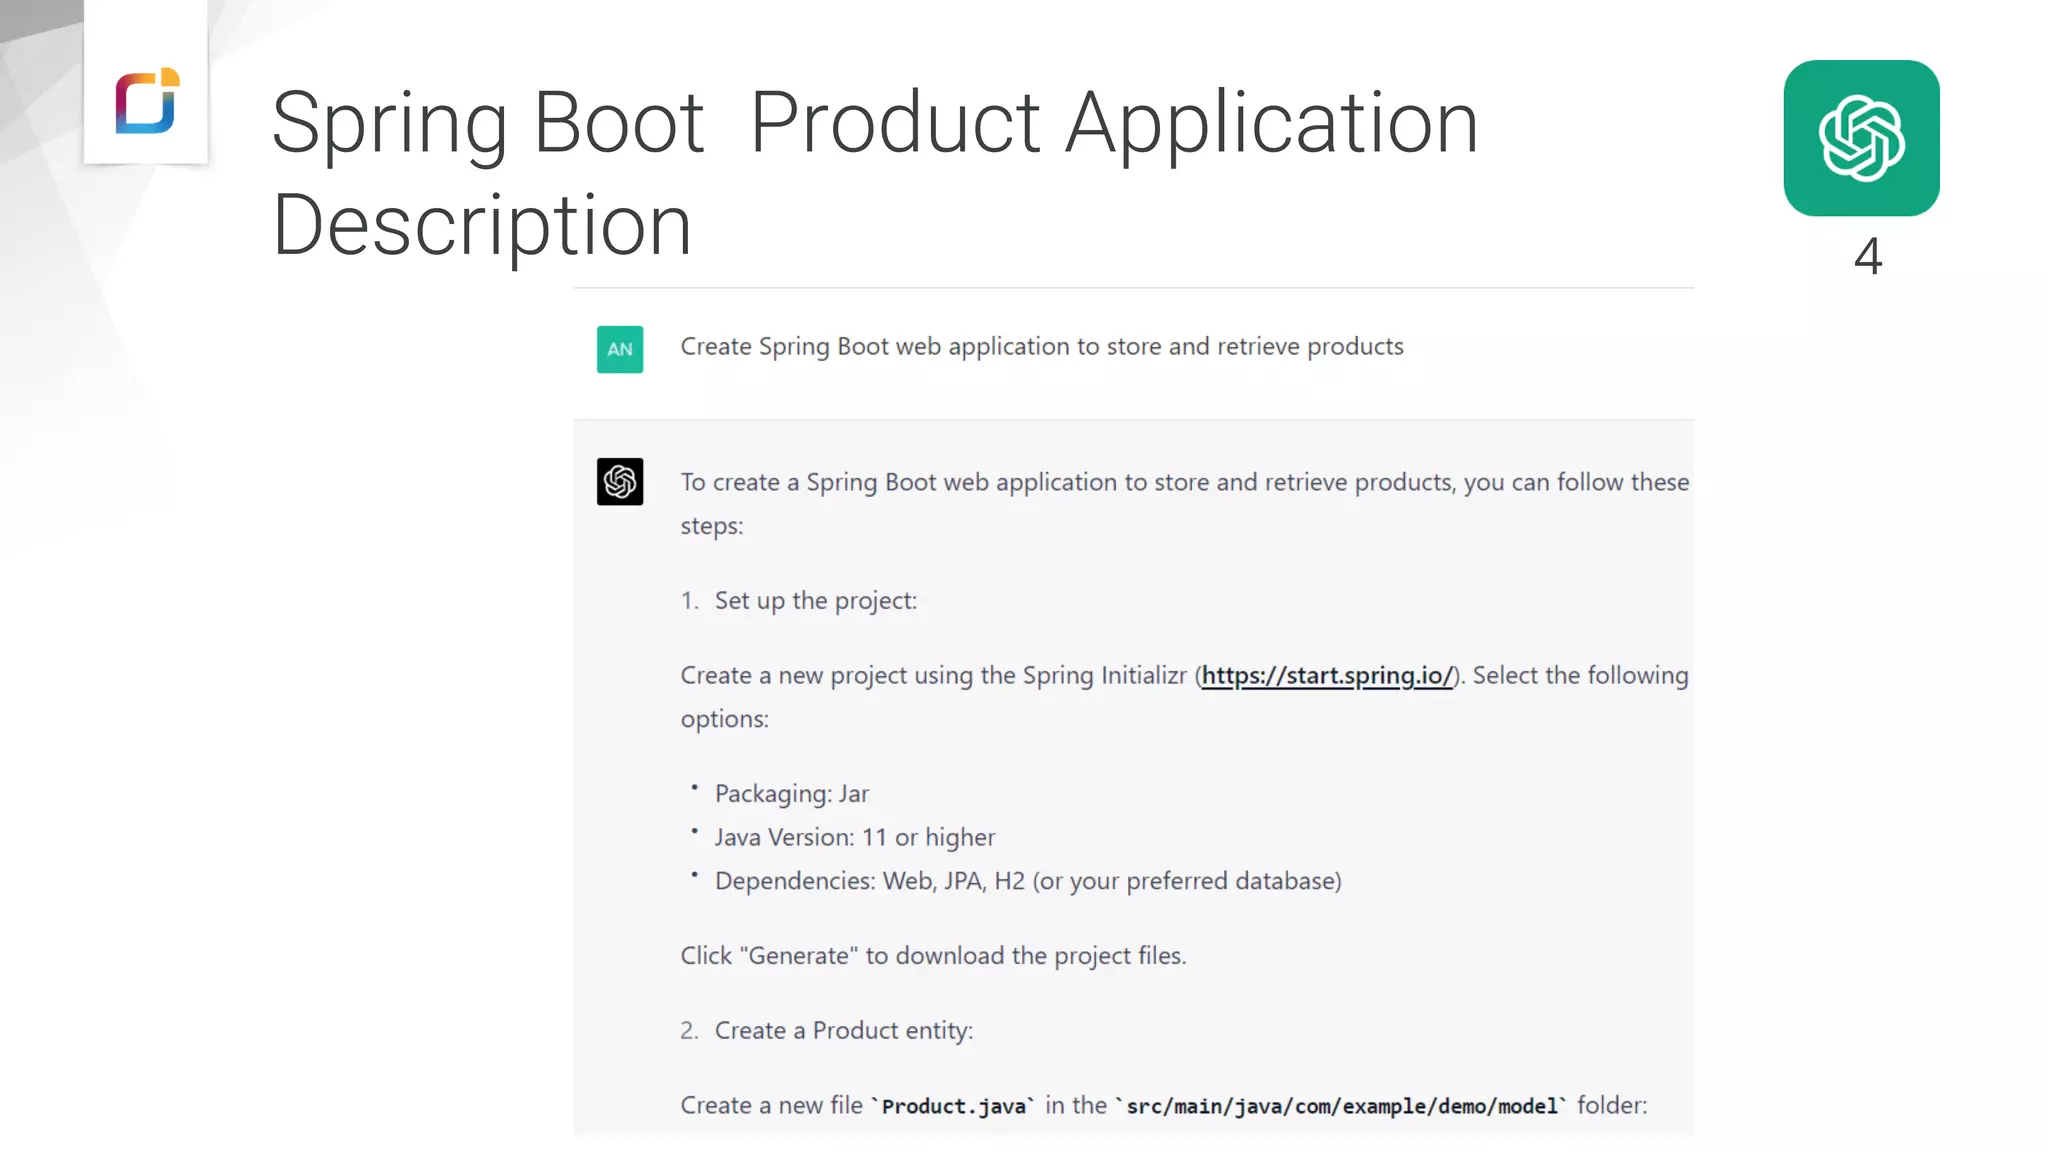
Task: Click the user prompt about creating Spring Boot app
Action: coord(1041,347)
